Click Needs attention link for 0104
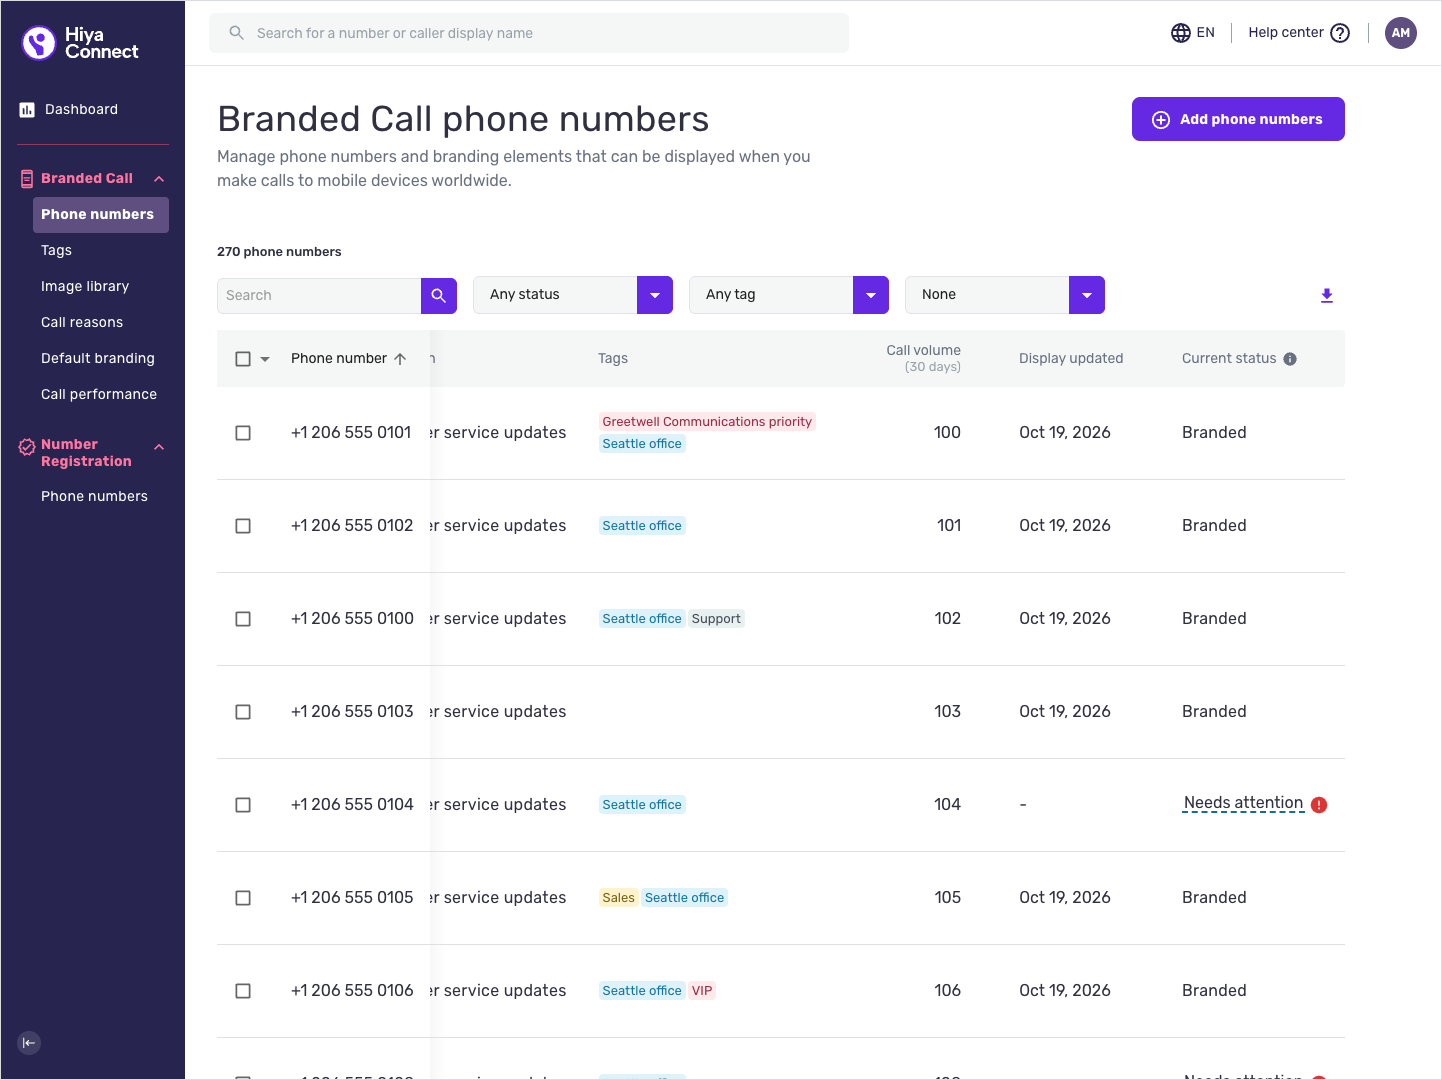The image size is (1442, 1080). (x=1243, y=804)
